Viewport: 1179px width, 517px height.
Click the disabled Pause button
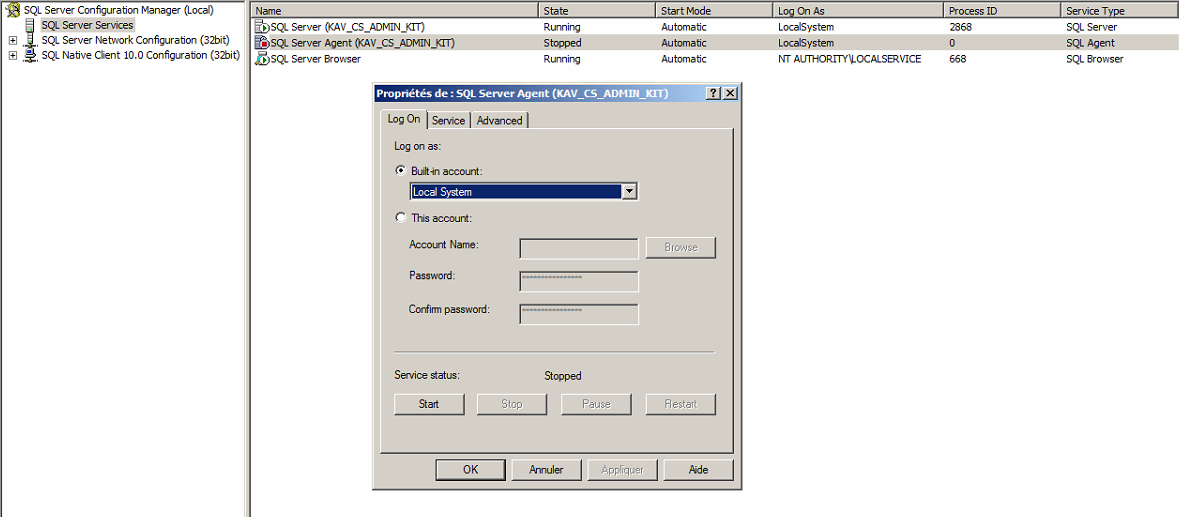click(x=596, y=404)
